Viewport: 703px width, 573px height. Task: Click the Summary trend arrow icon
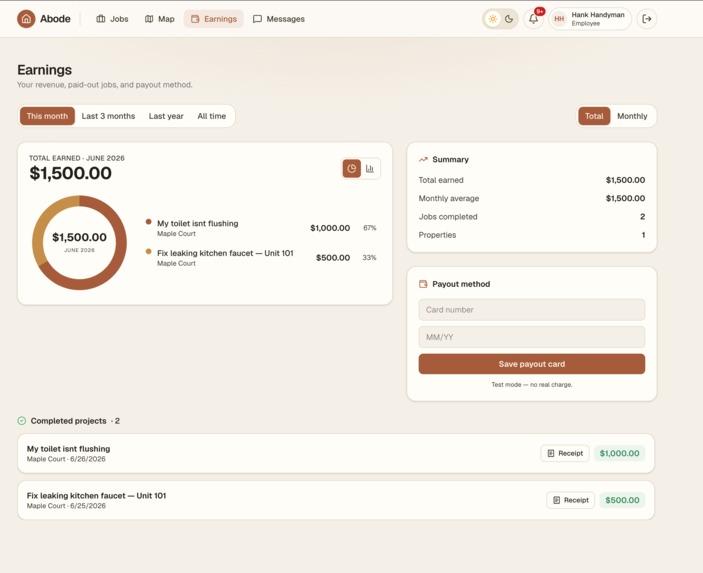tap(423, 160)
